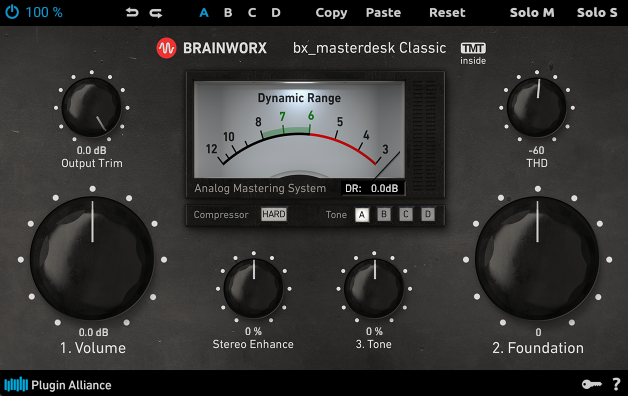Click the DR value readout

coord(372,188)
